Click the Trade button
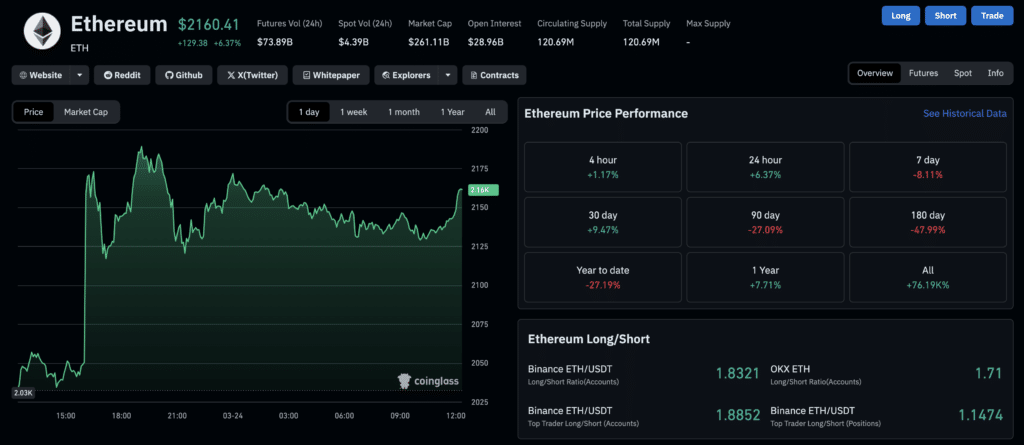 (x=992, y=16)
